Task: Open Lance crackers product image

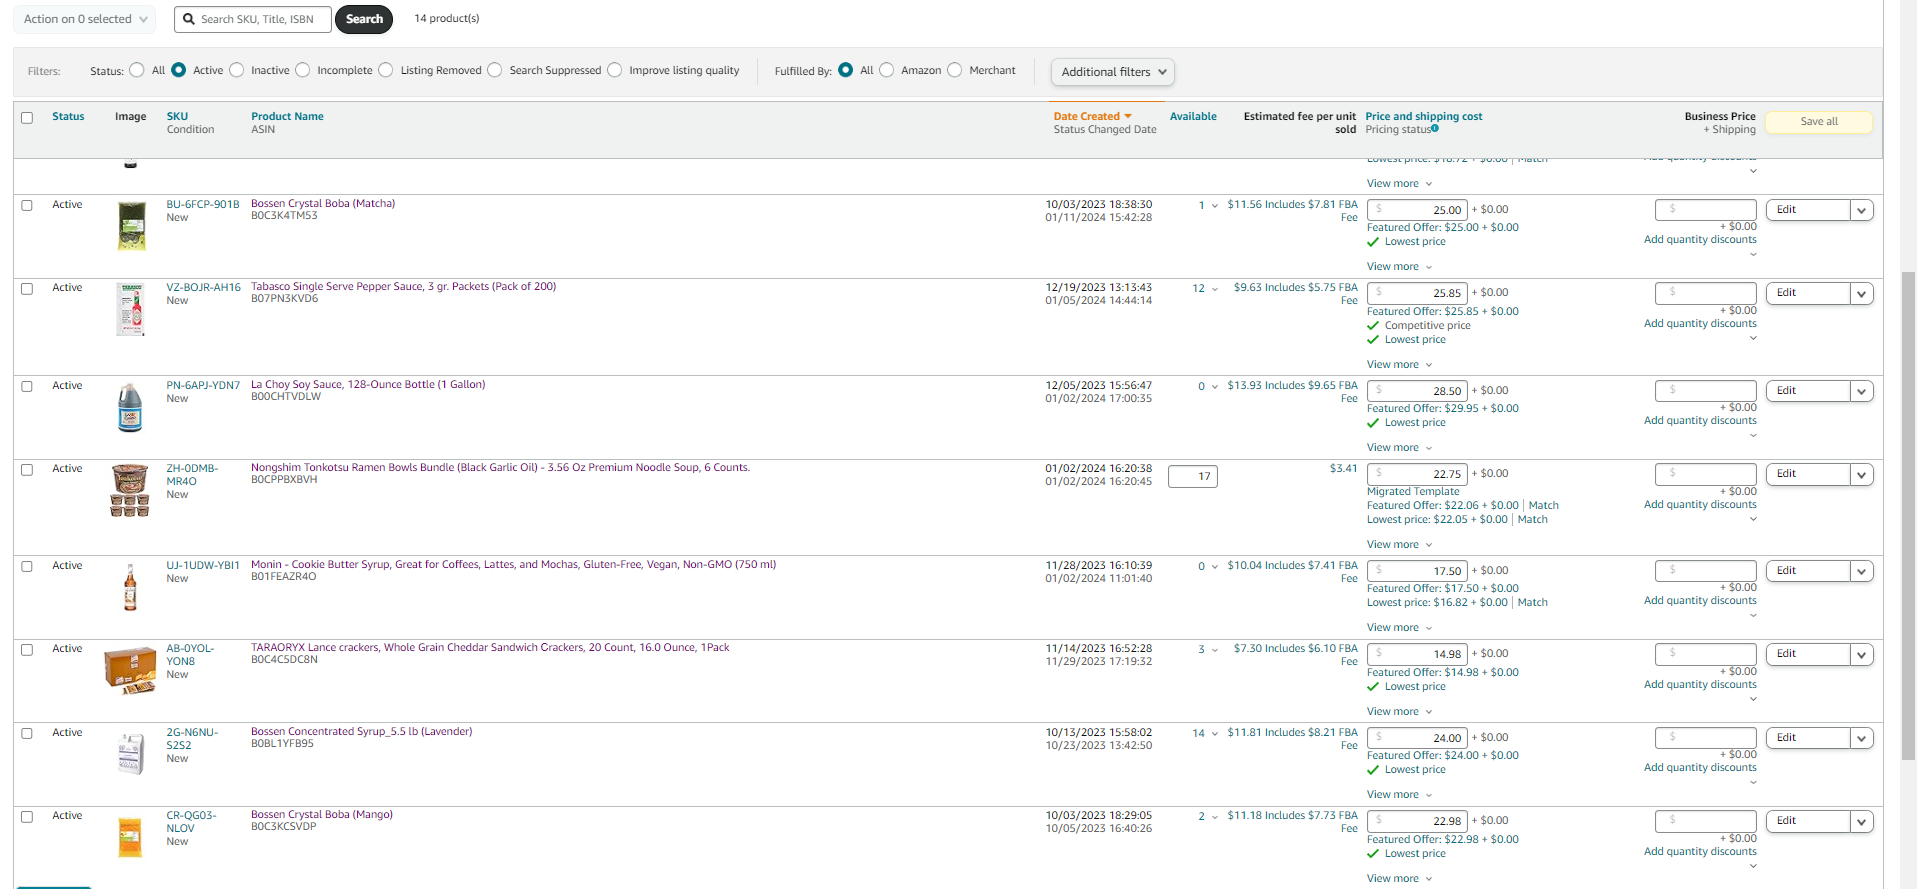Action: (130, 670)
